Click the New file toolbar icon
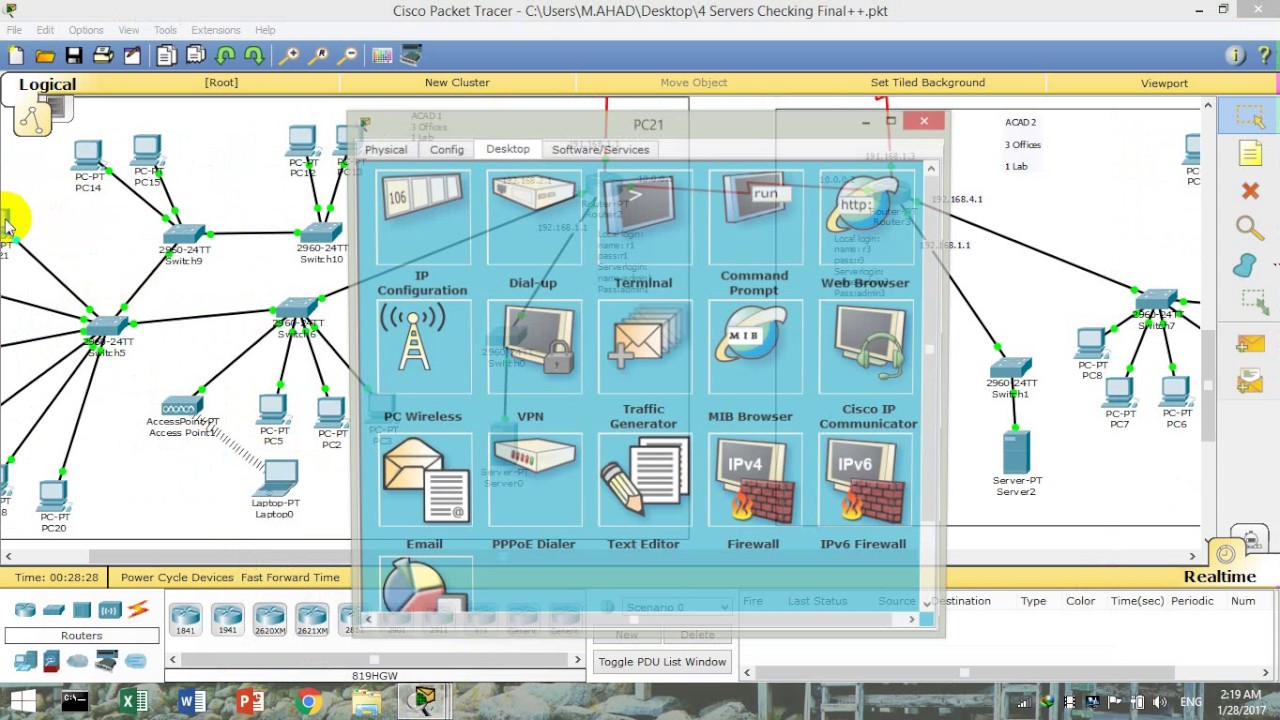The image size is (1280, 720). click(16, 56)
